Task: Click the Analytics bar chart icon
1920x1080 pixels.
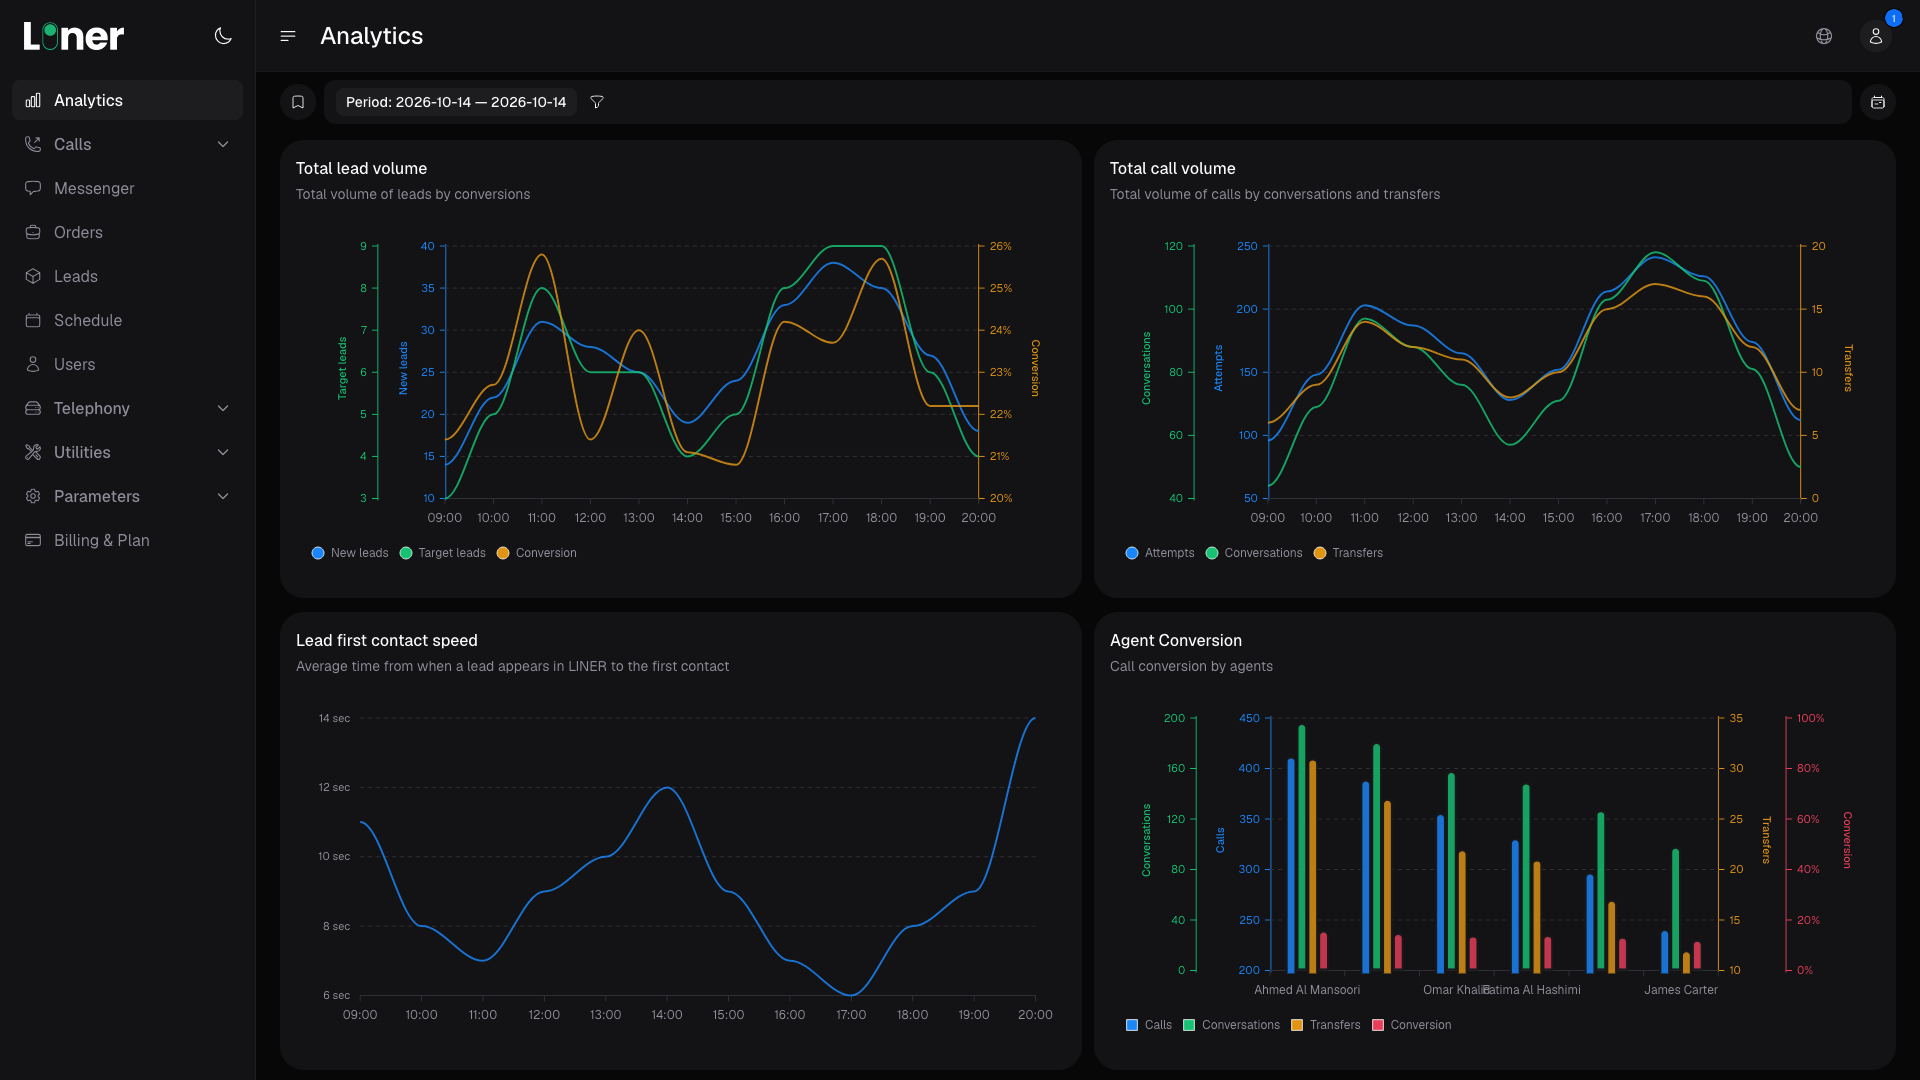Action: click(x=33, y=100)
